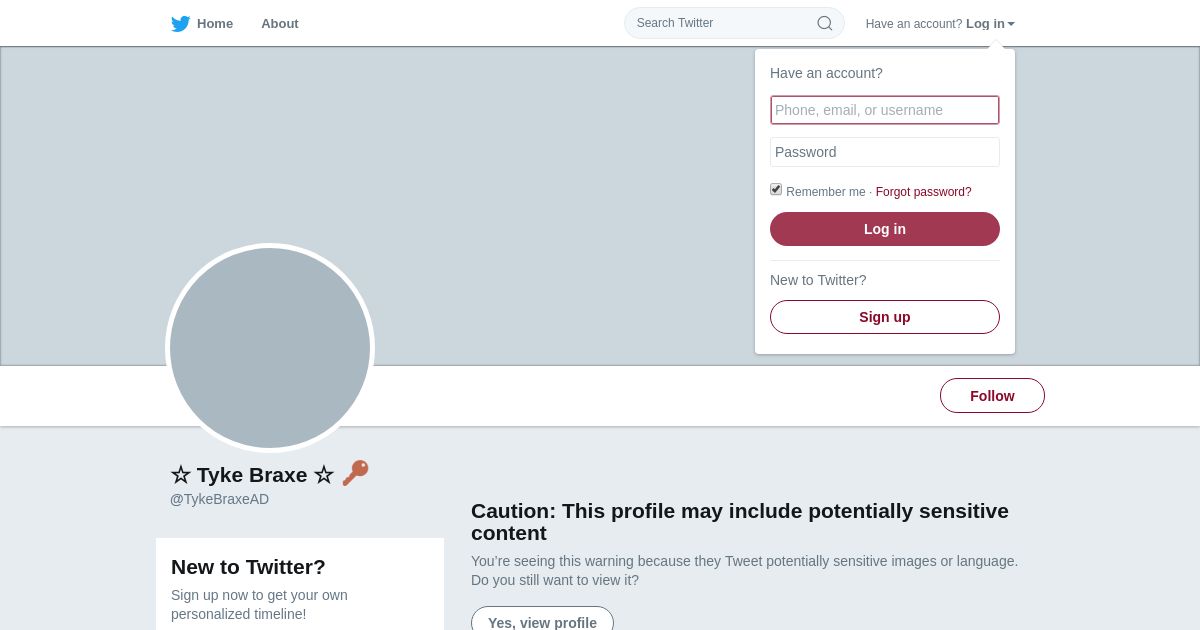Screen dimensions: 1200x630
Task: Click the star after Tyke Braxe name
Action: point(323,475)
